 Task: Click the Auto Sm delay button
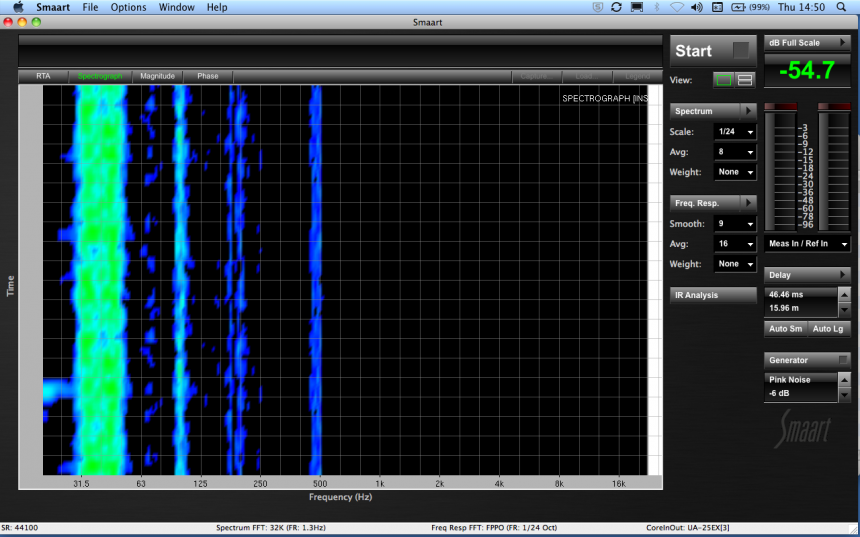[x=785, y=329]
